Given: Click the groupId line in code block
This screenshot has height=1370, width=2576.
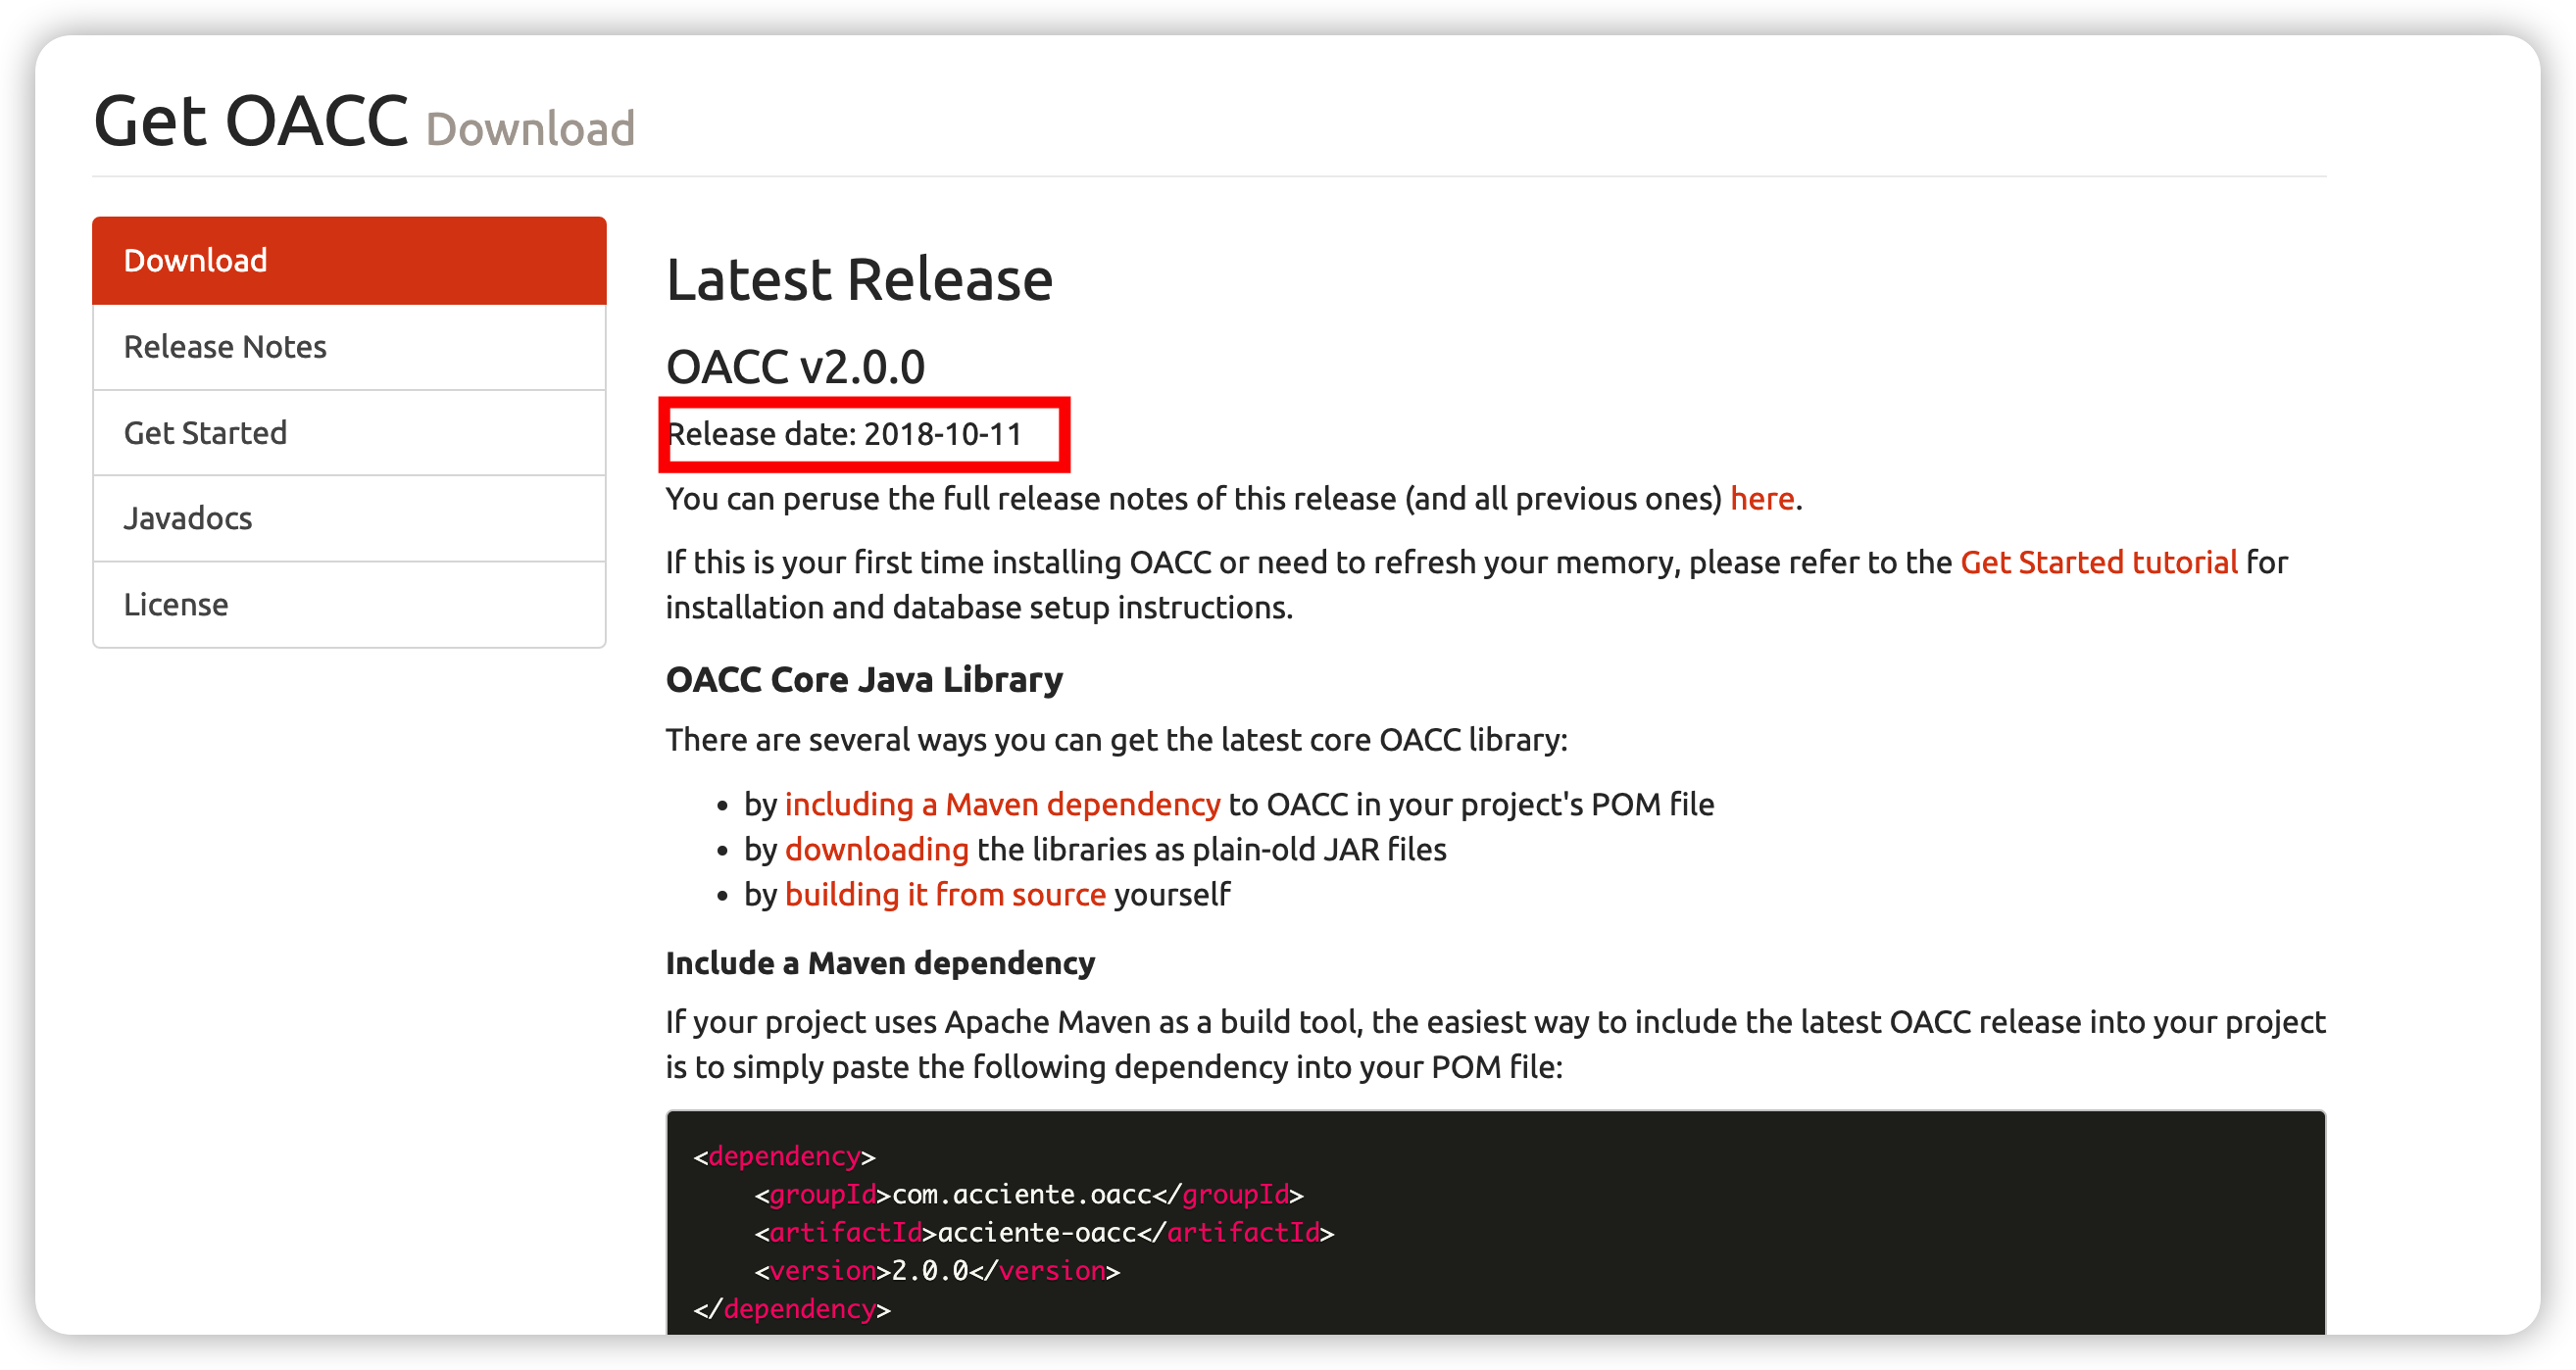Looking at the screenshot, I should pyautogui.click(x=1029, y=1194).
